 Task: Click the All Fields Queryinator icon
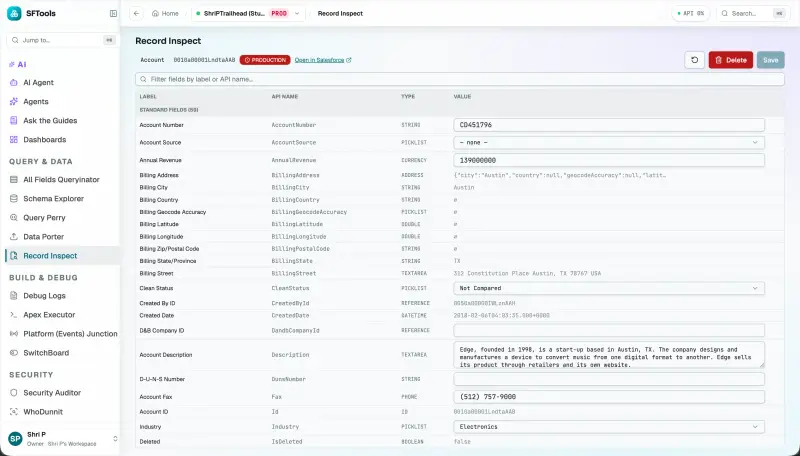[14, 180]
